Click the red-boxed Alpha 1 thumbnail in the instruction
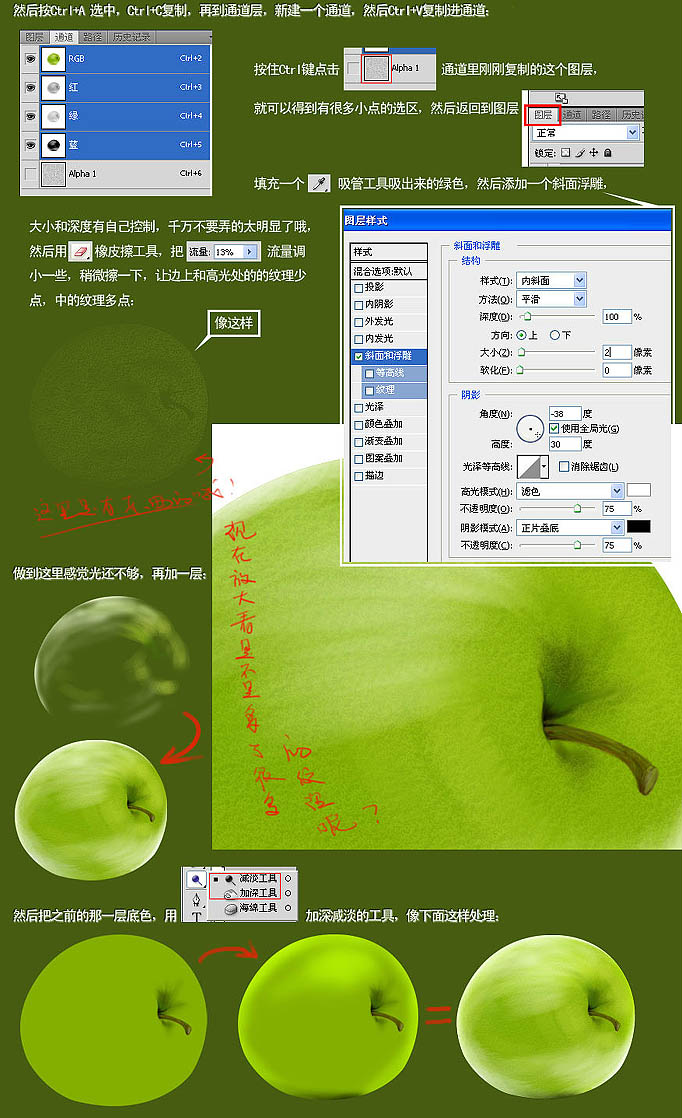Screen dimensions: 682x1118 pos(376,68)
